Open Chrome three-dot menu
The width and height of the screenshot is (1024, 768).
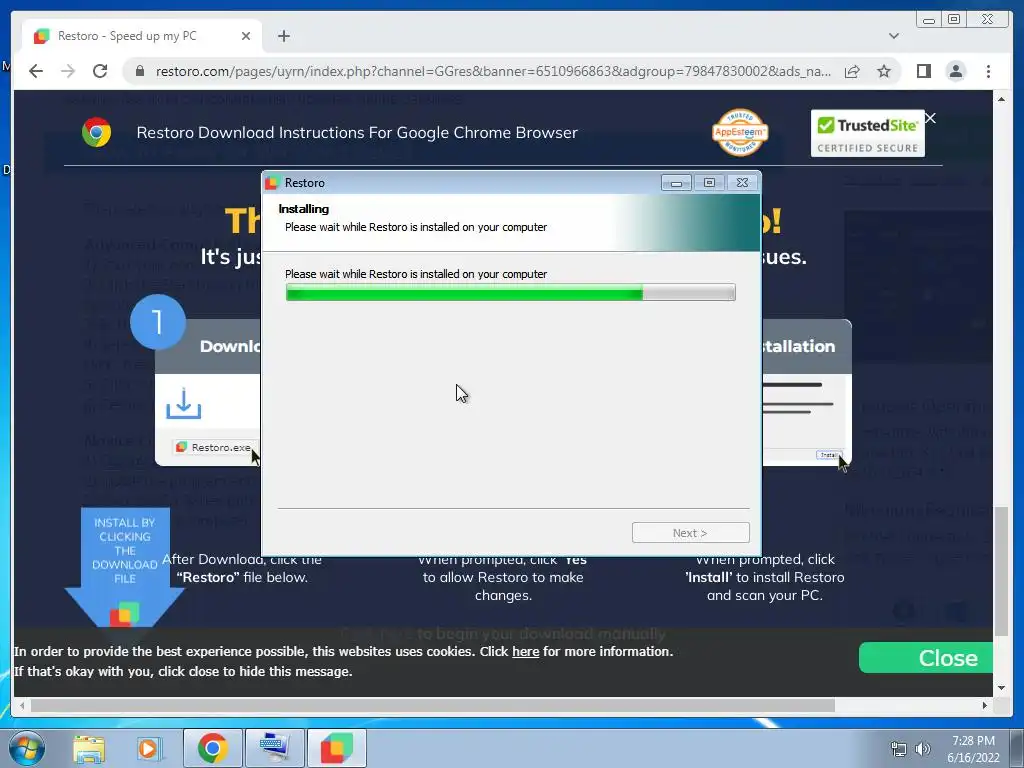click(x=988, y=71)
